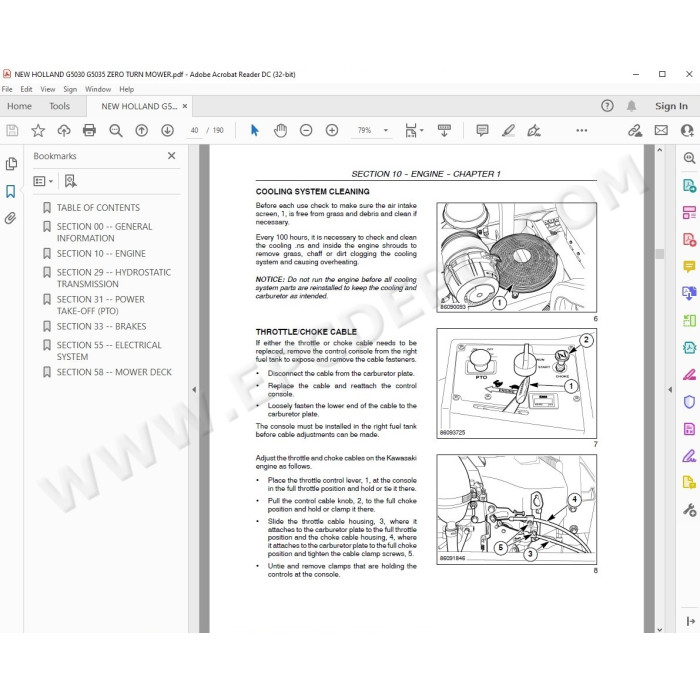
Task: Click the Save file icon
Action: 12,130
